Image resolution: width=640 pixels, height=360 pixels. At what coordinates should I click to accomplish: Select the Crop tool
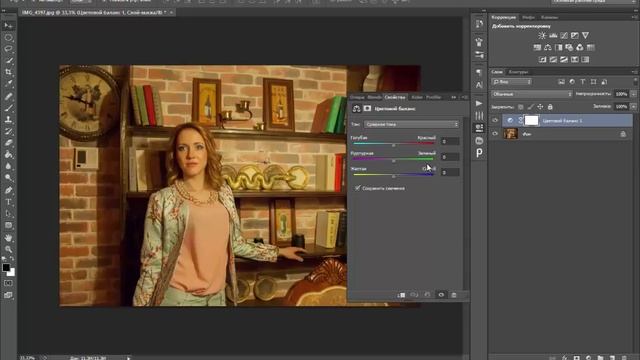[x=8, y=72]
